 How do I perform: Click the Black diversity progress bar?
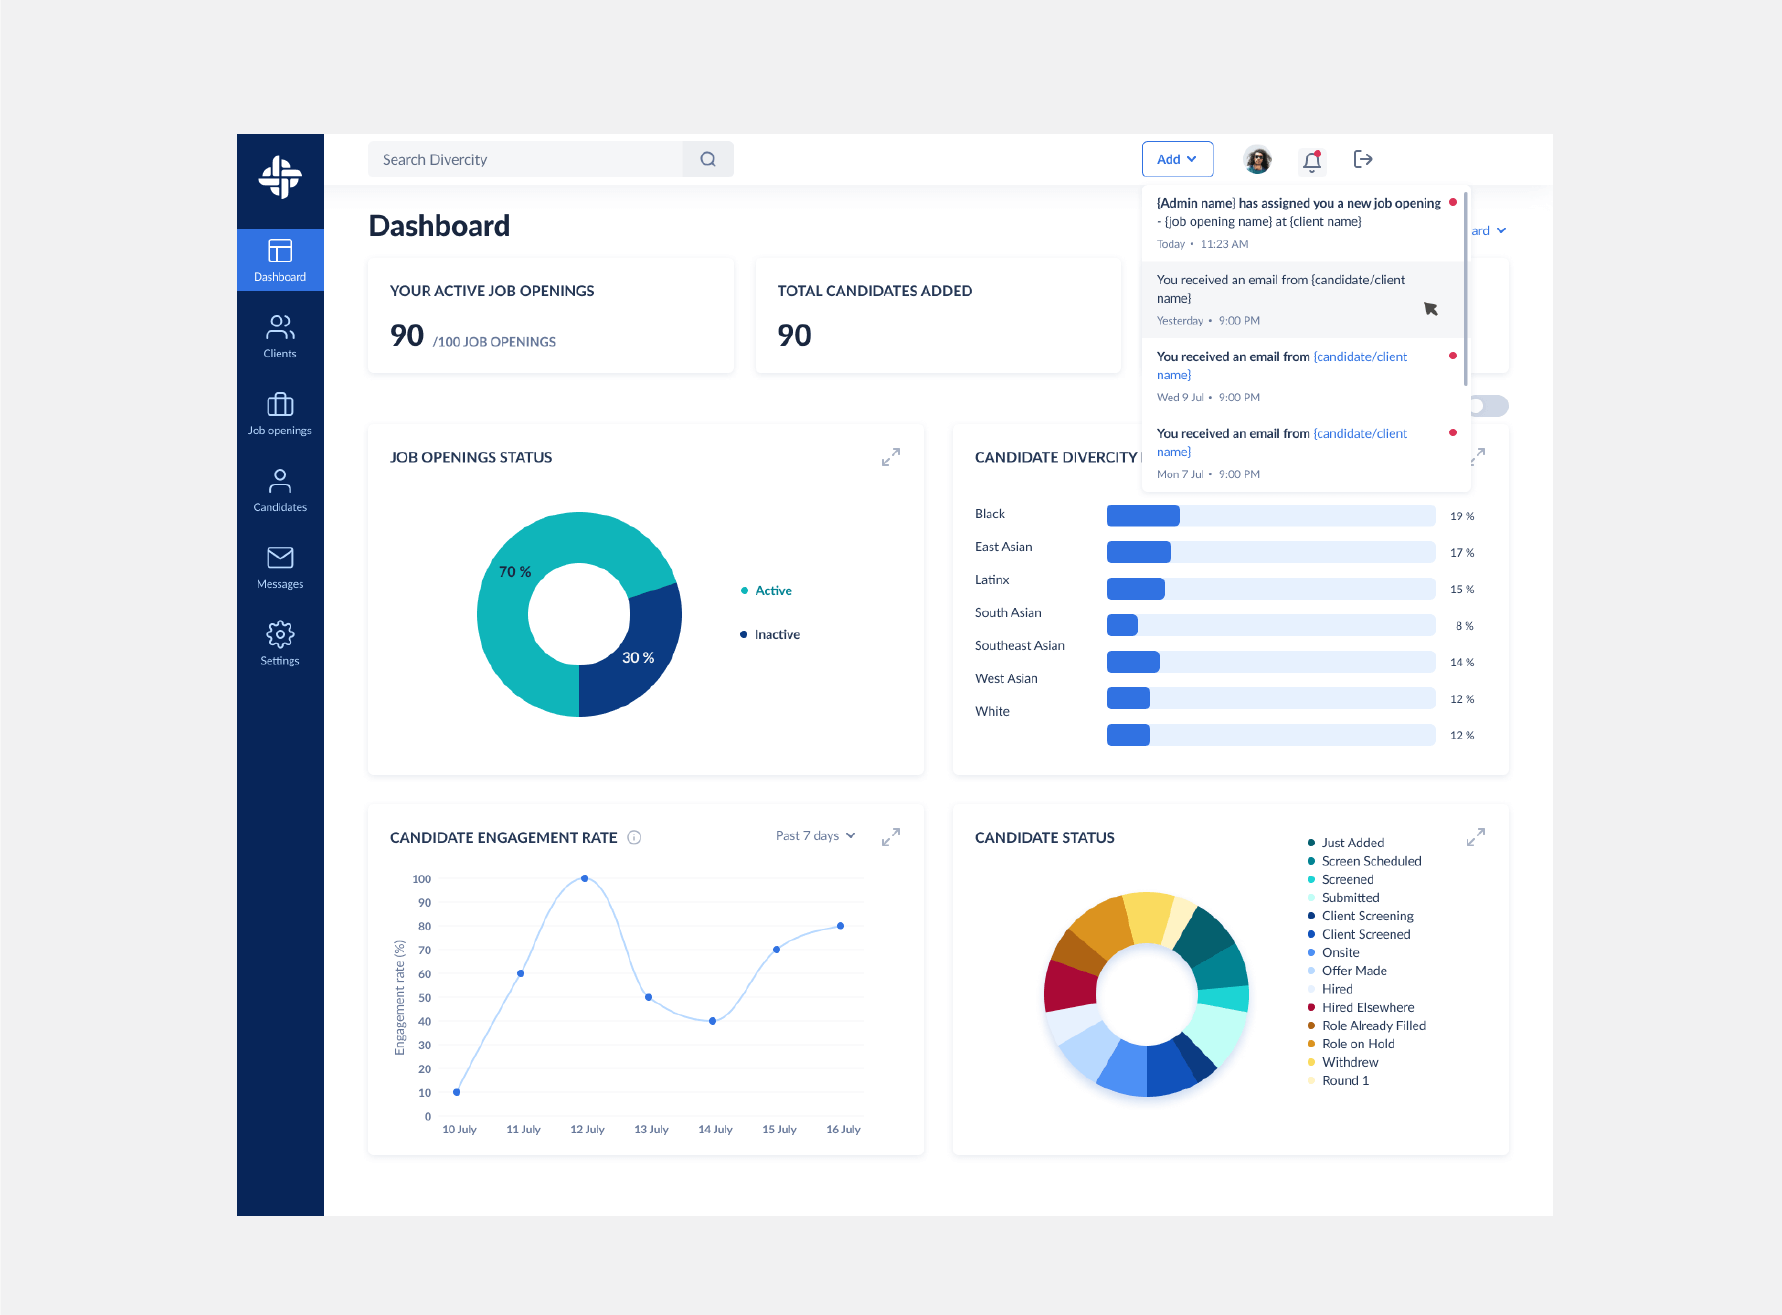pyautogui.click(x=1271, y=516)
